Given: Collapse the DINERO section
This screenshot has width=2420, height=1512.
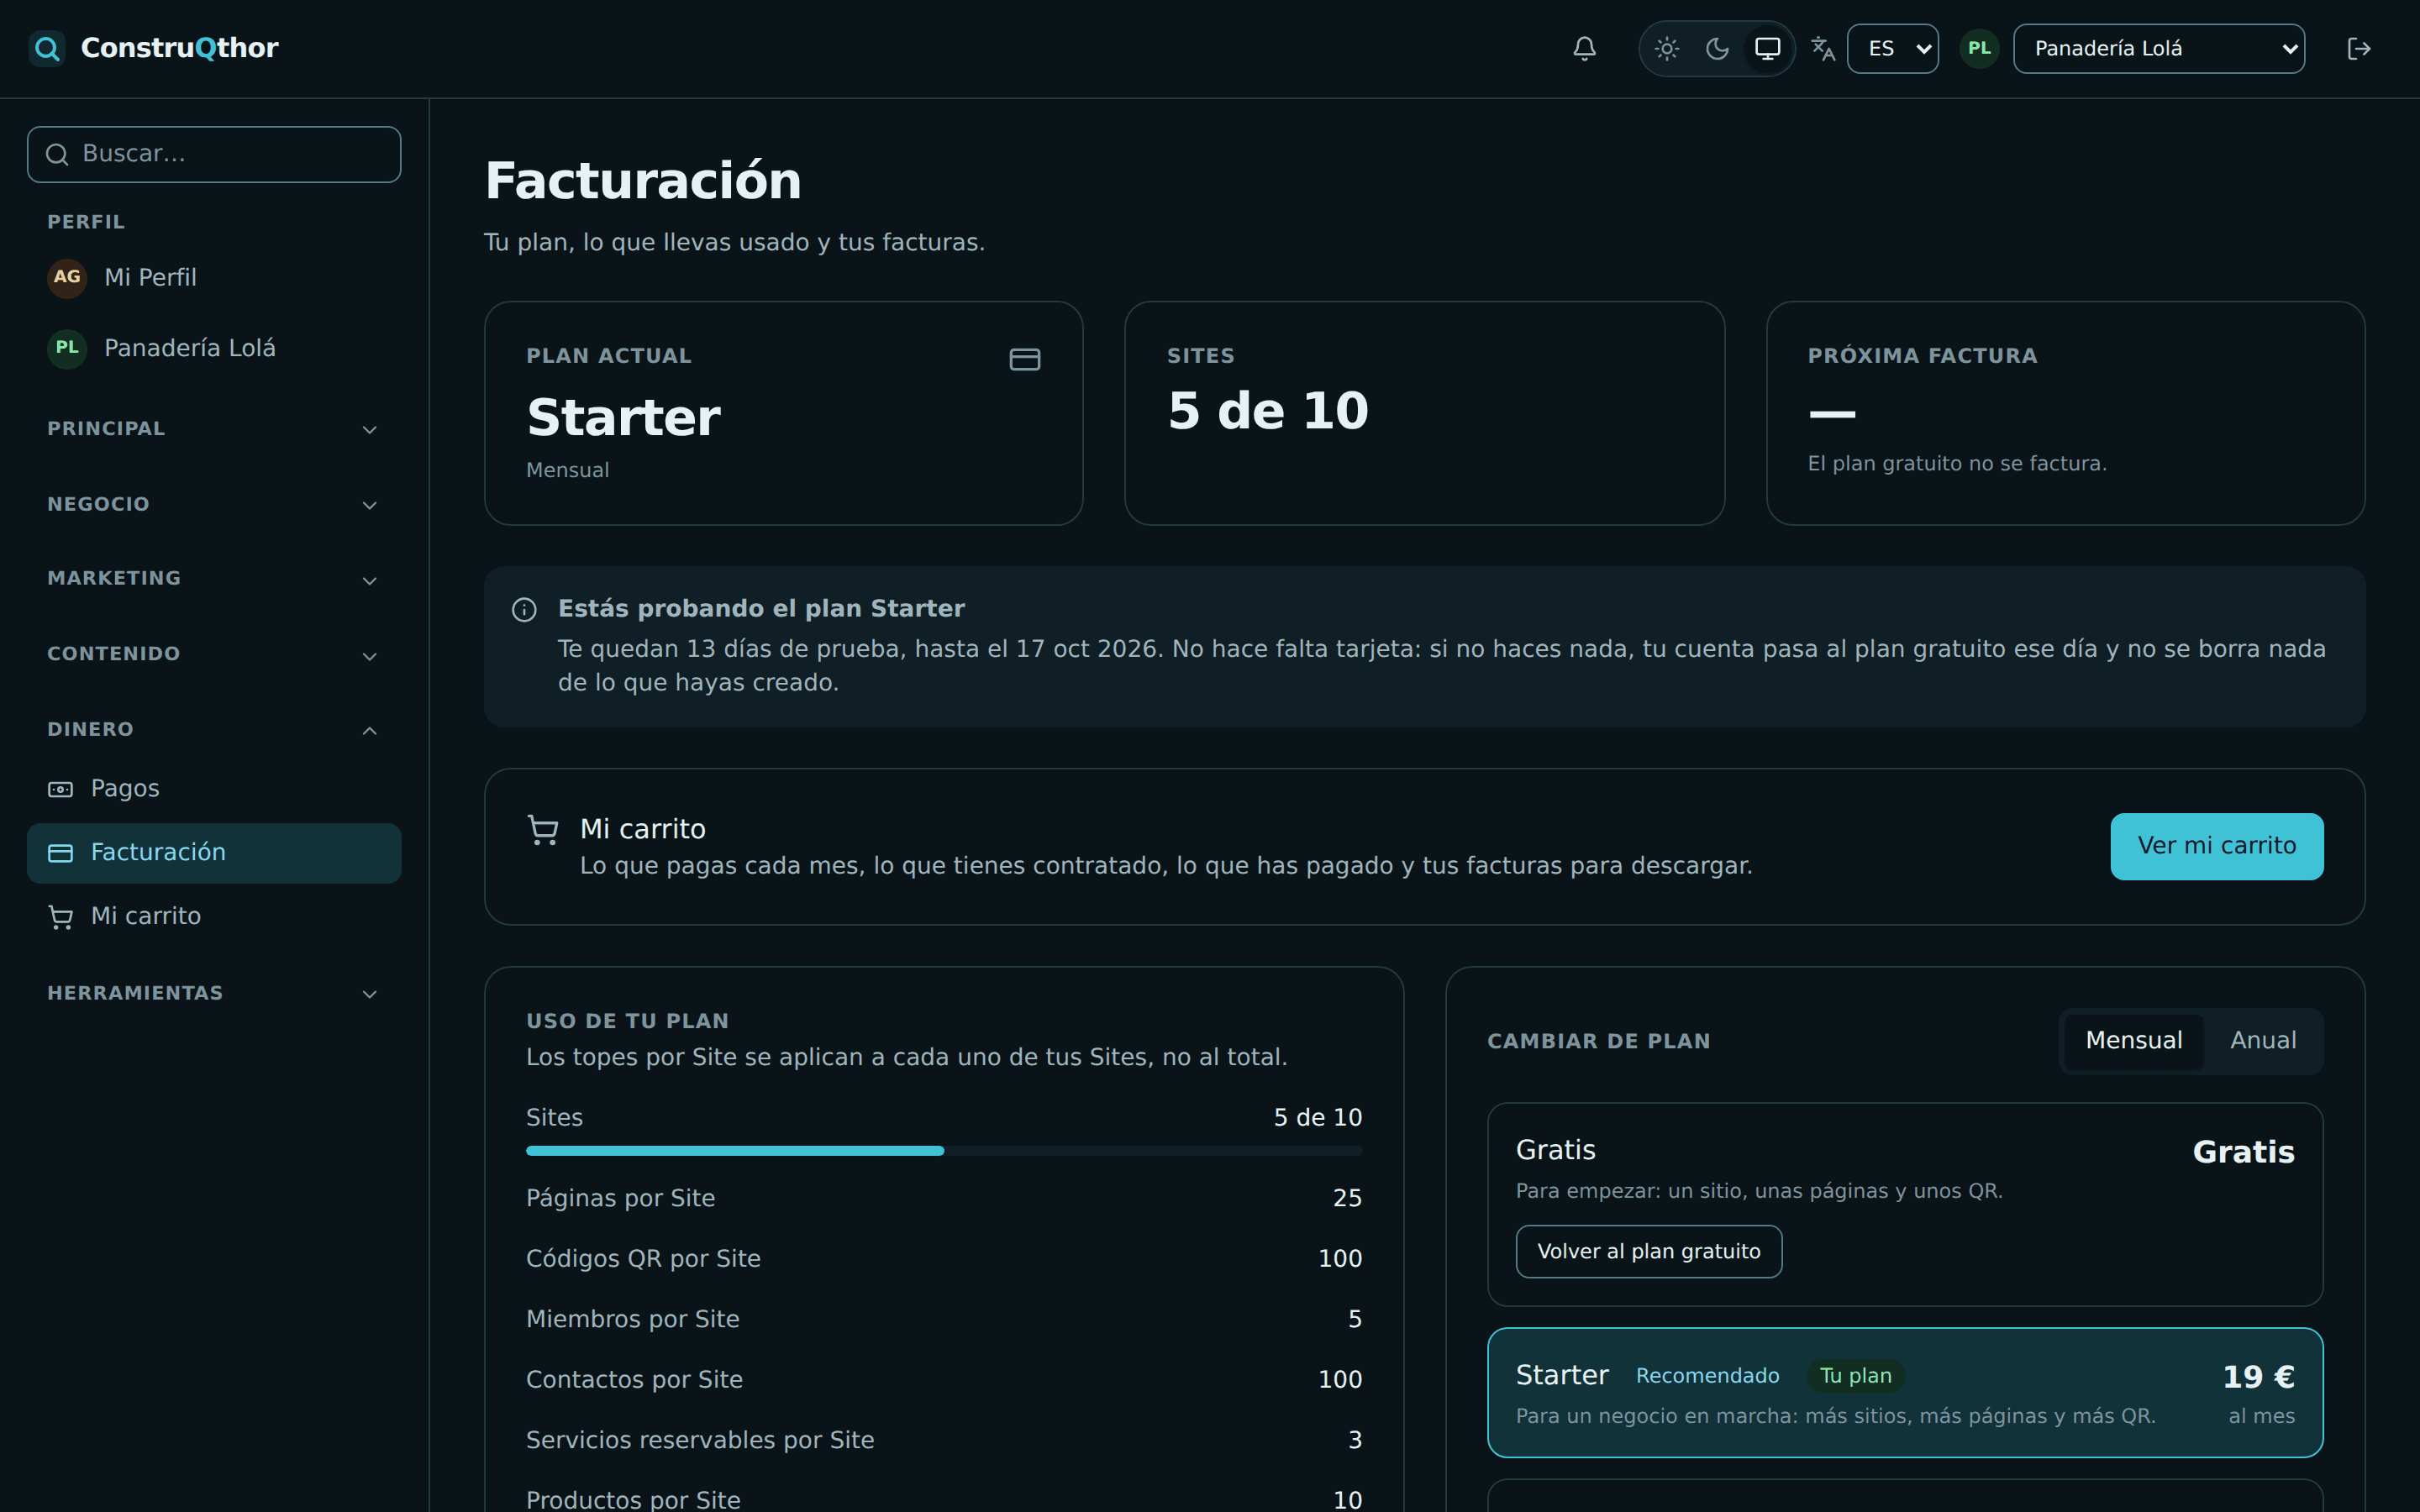Looking at the screenshot, I should tap(214, 730).
